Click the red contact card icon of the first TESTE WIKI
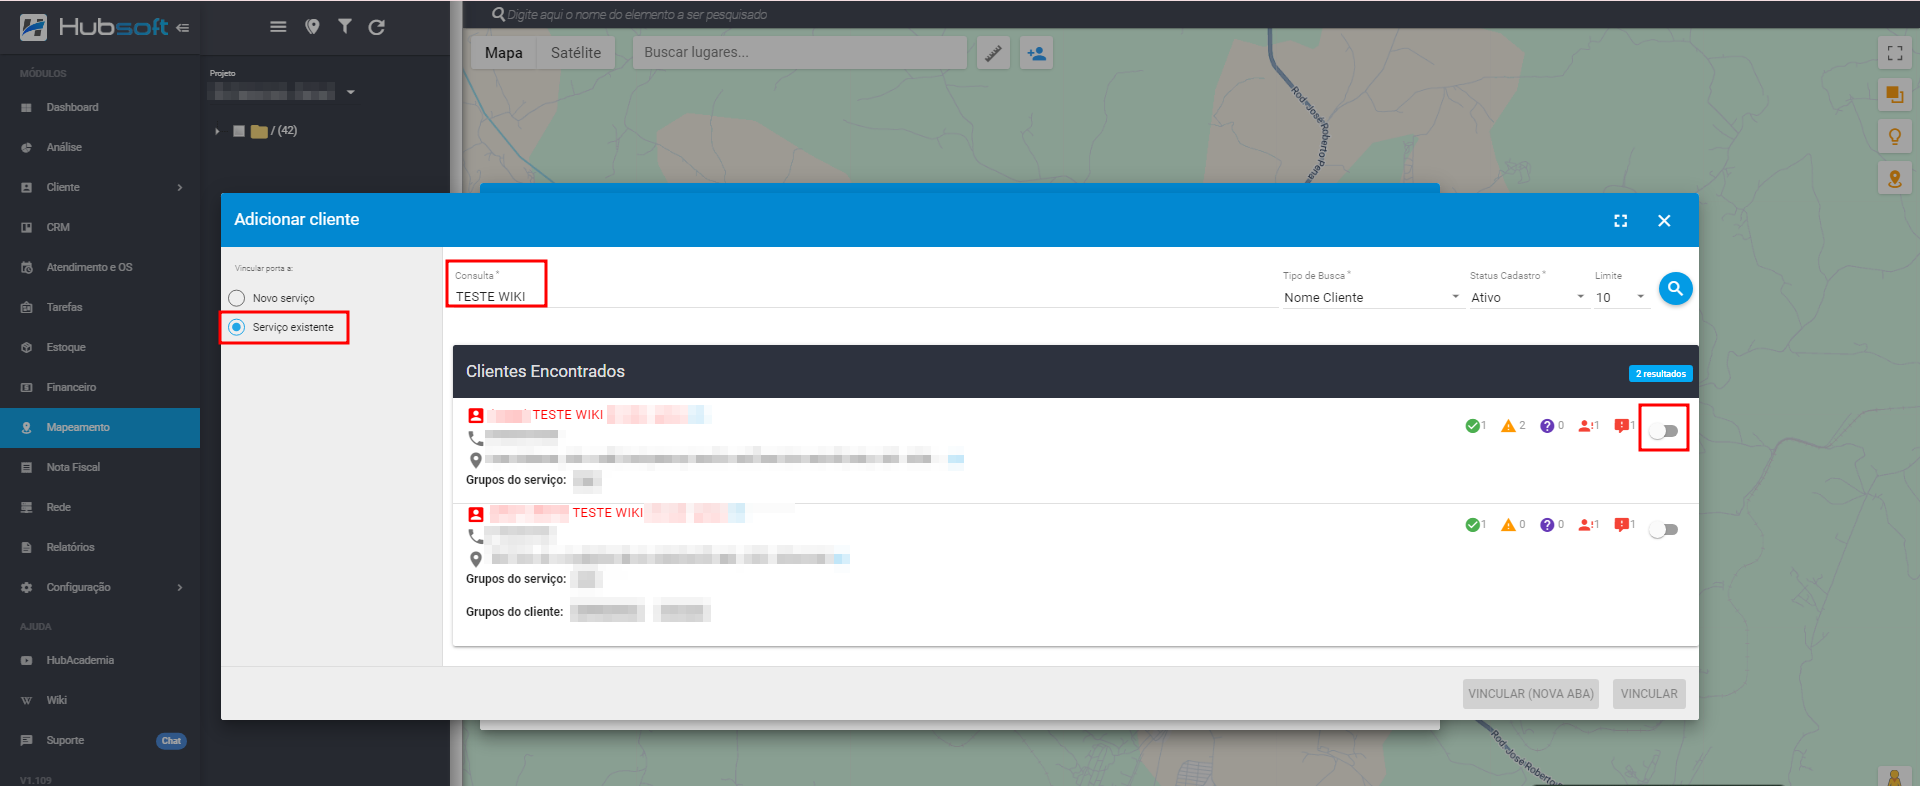 pos(476,415)
